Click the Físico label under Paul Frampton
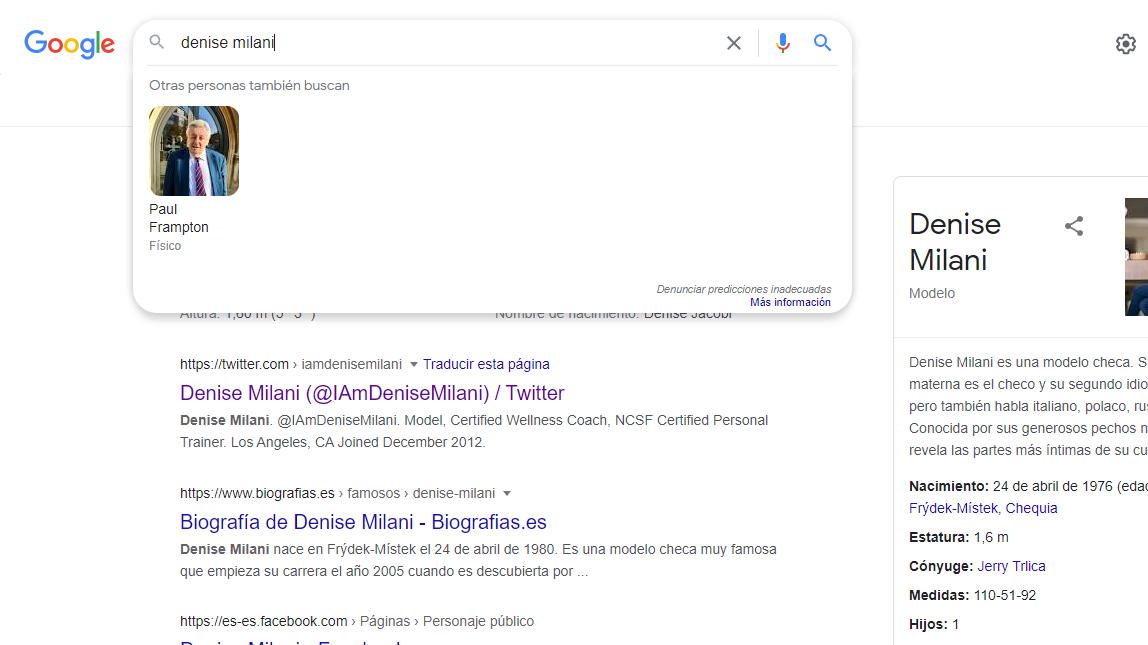This screenshot has width=1148, height=645. [x=165, y=246]
